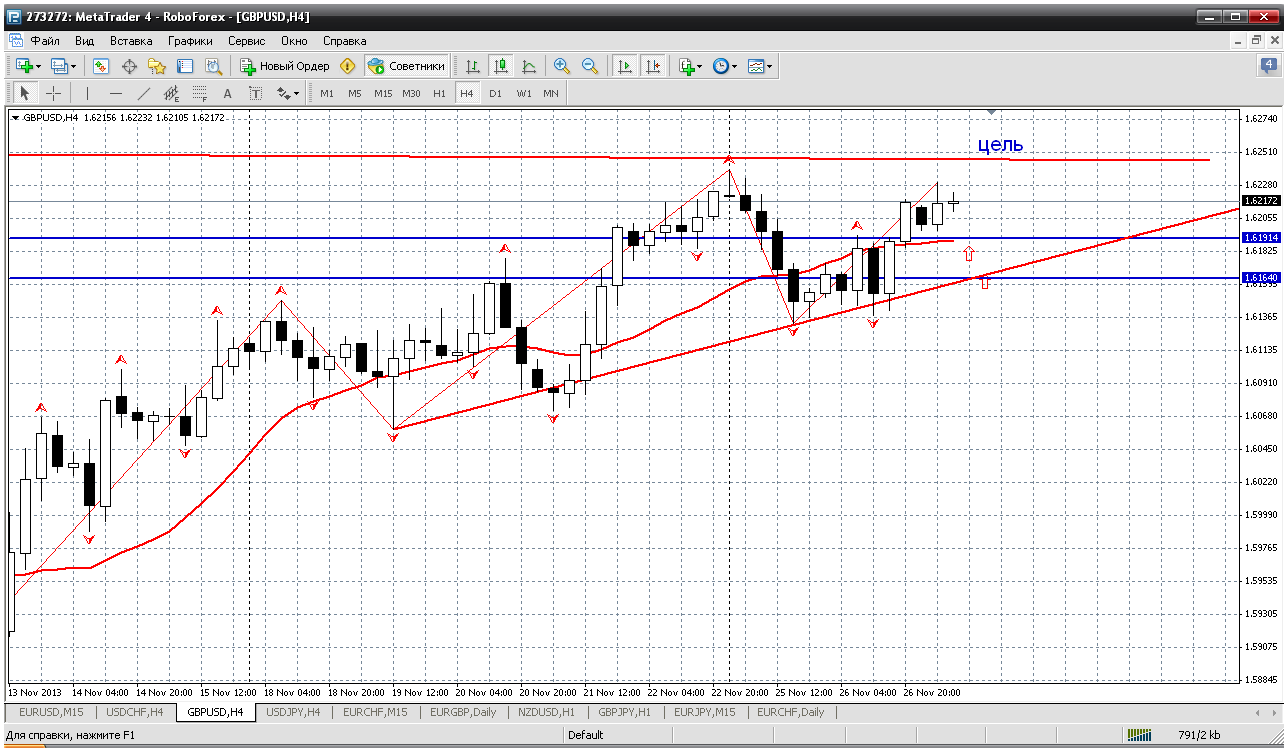
Task: Switch chart to bar chart mode
Action: [473, 66]
